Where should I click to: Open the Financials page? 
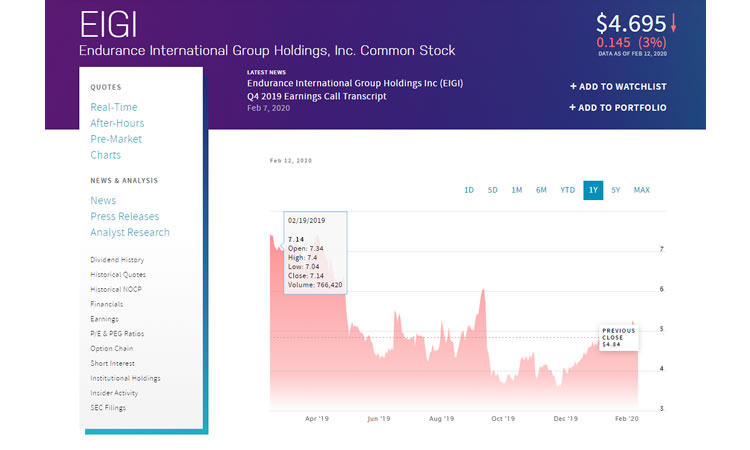(x=107, y=304)
